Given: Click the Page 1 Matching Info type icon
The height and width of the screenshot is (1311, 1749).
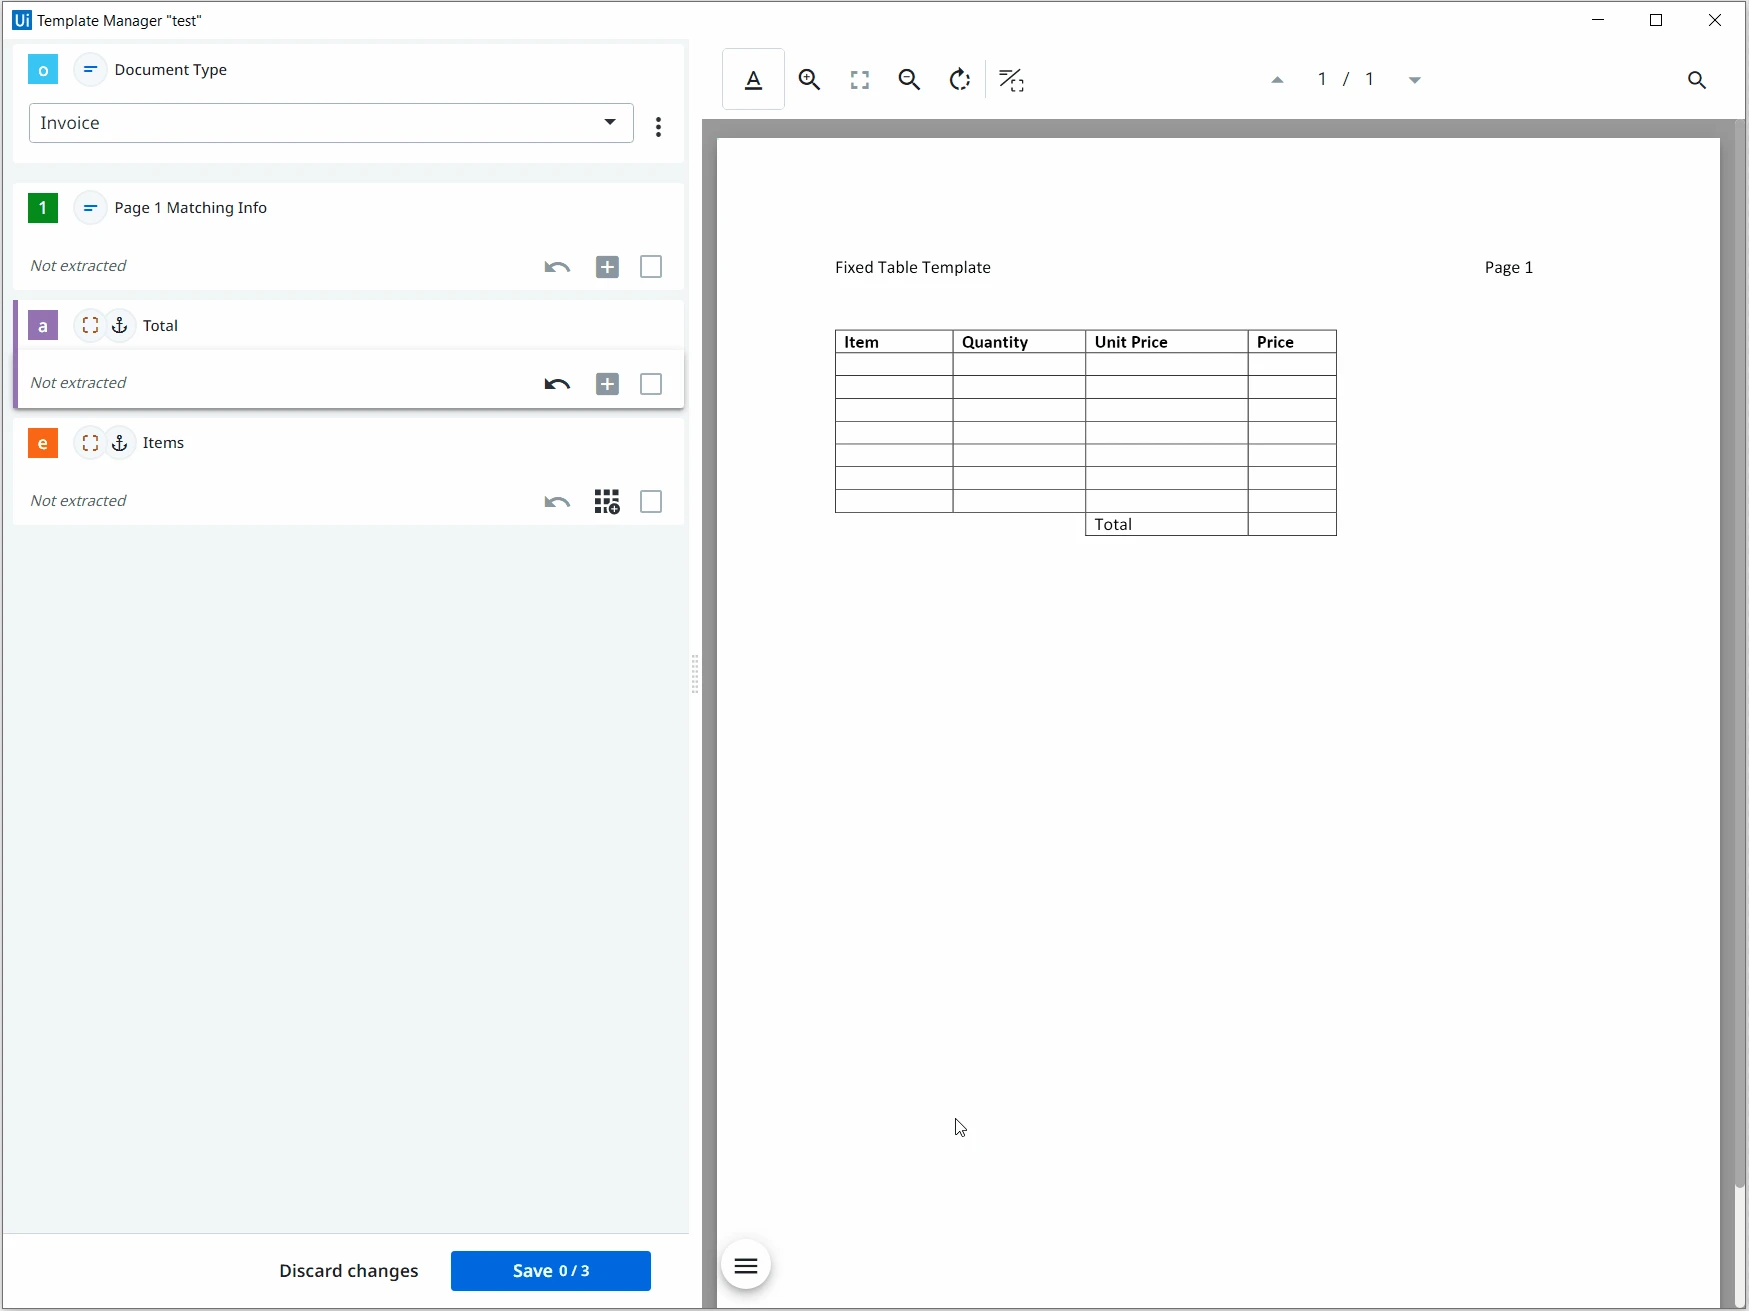Looking at the screenshot, I should [90, 208].
